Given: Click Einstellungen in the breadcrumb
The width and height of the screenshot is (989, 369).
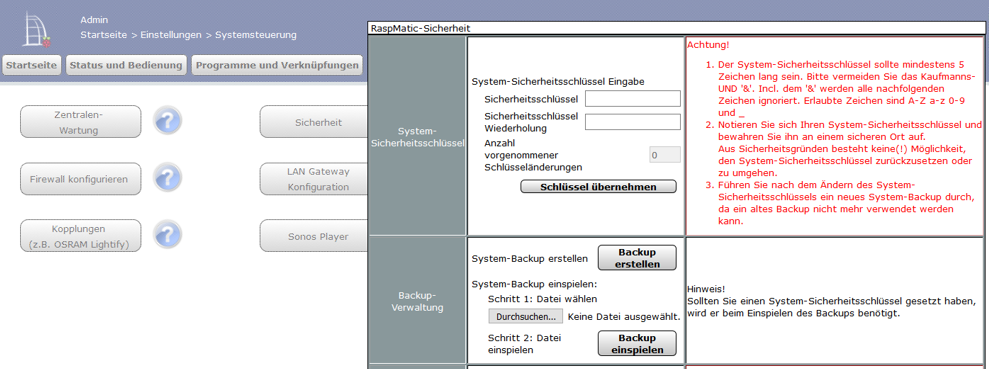Looking at the screenshot, I should click(x=171, y=35).
